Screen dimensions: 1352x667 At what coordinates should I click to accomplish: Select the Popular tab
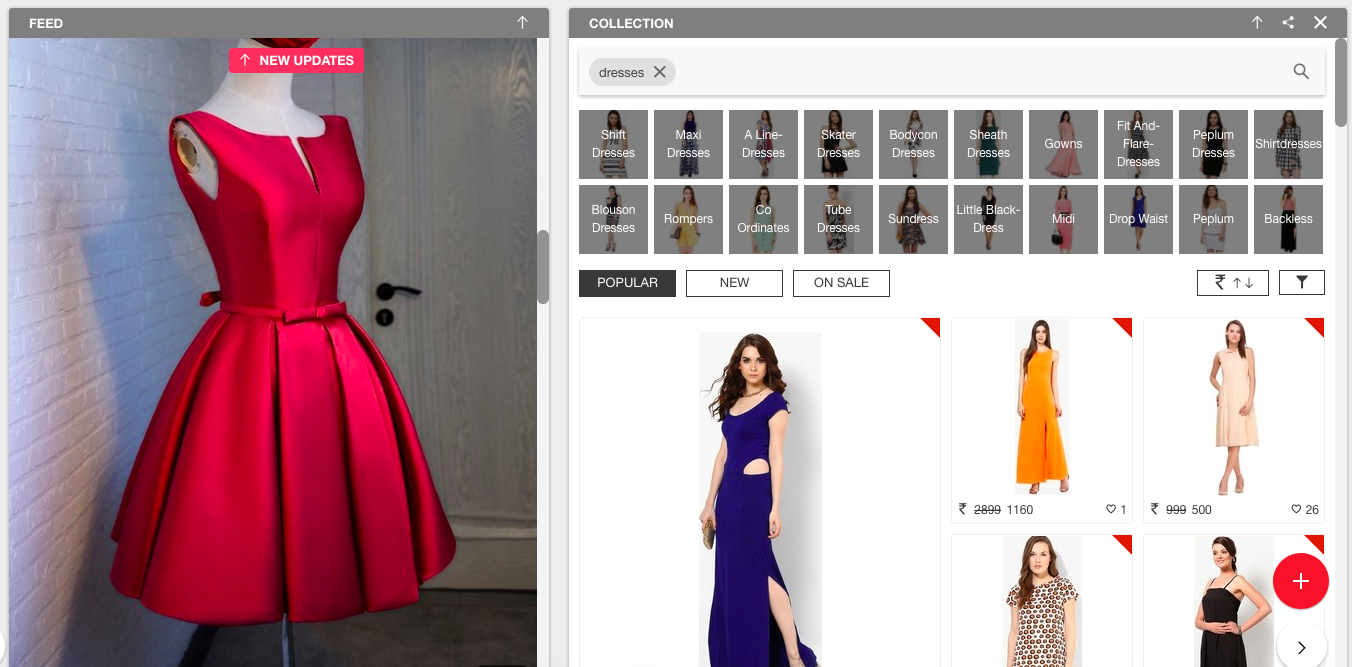[627, 283]
